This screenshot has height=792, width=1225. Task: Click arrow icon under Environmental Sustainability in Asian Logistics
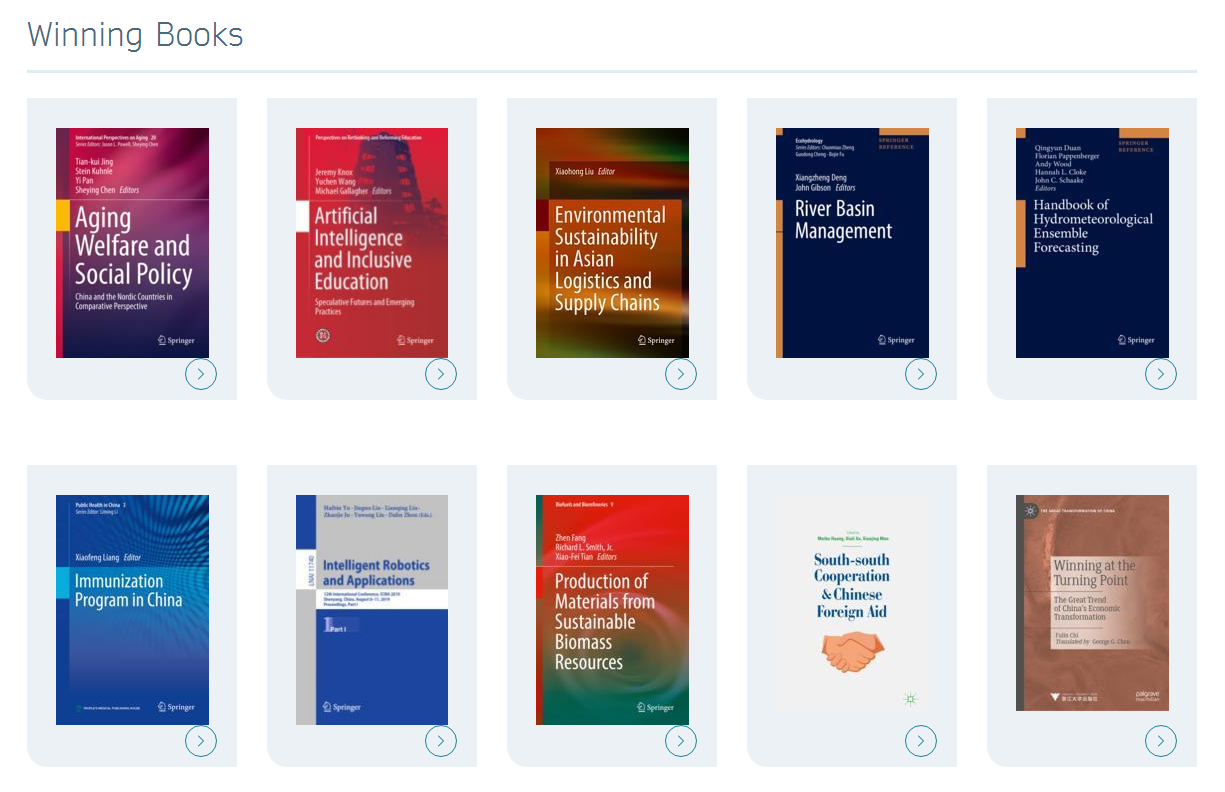coord(681,374)
